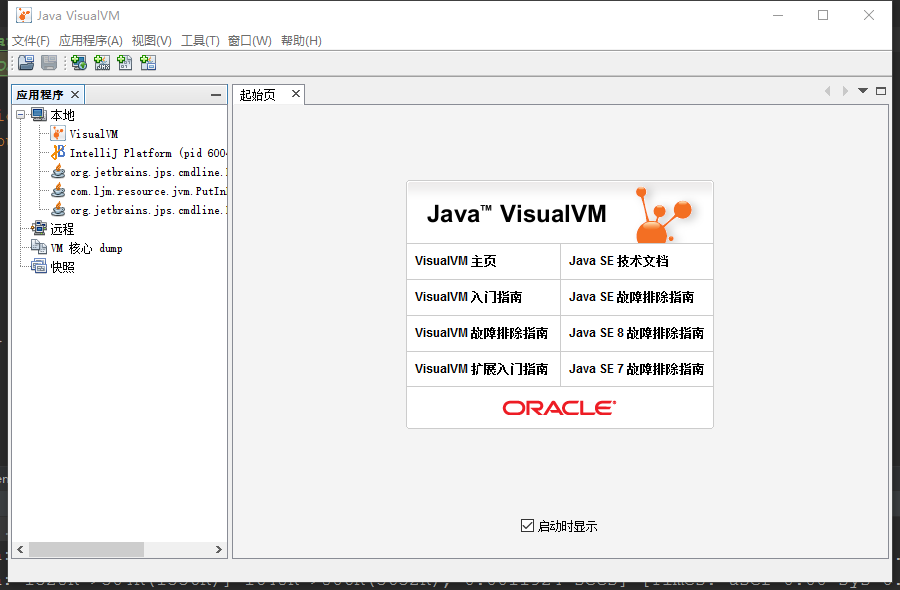This screenshot has height=590, width=900.
Task: Select the VisualVM application in tree
Action: 94,134
